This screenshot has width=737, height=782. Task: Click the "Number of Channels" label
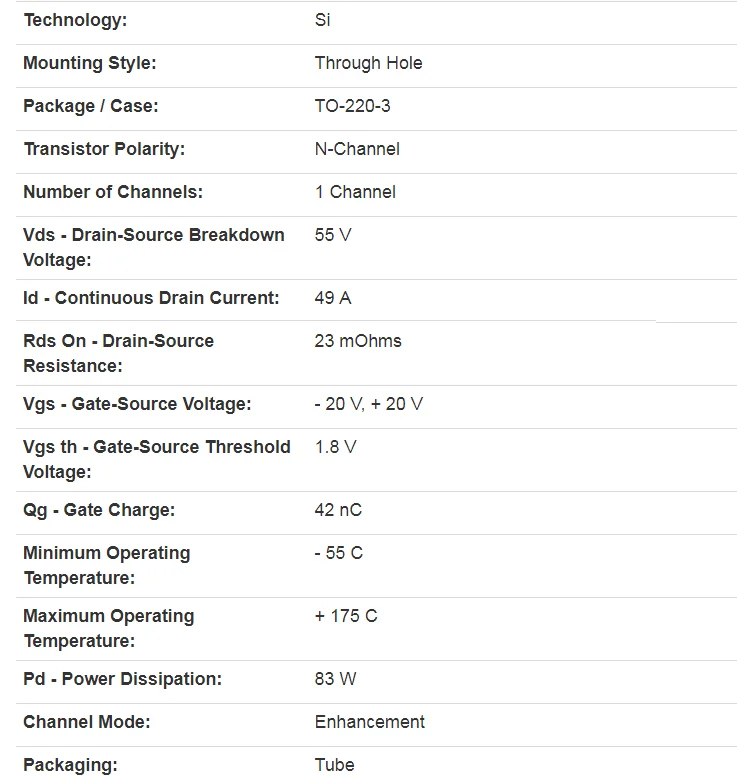[x=113, y=192]
